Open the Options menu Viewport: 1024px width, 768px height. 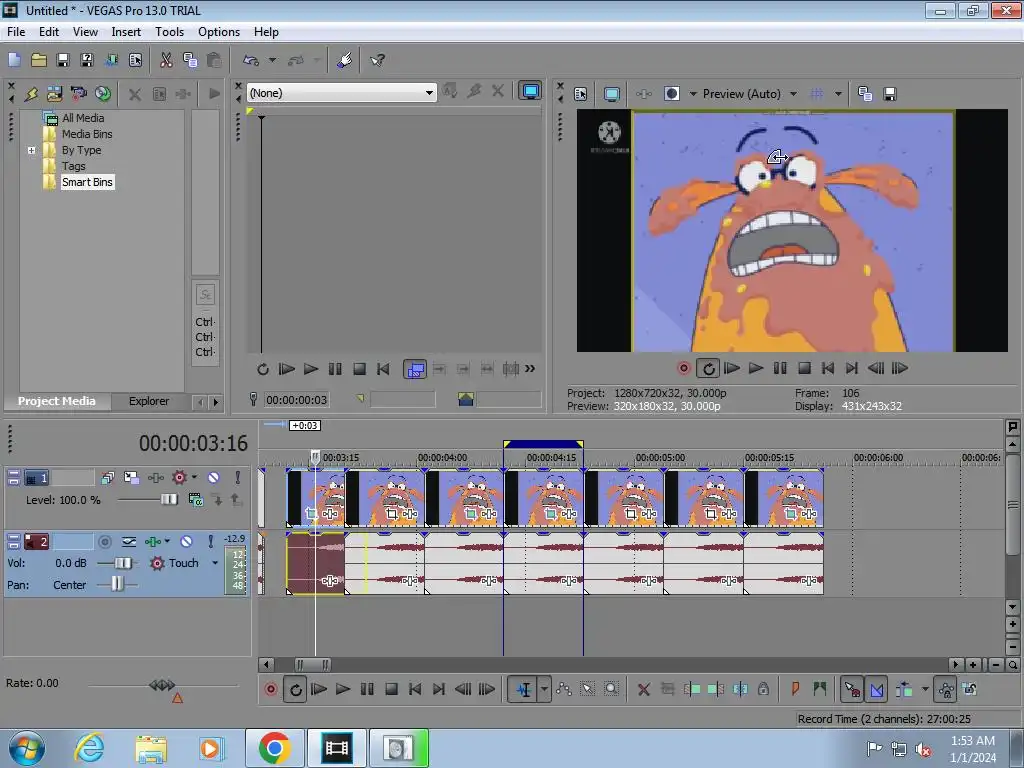coord(219,31)
